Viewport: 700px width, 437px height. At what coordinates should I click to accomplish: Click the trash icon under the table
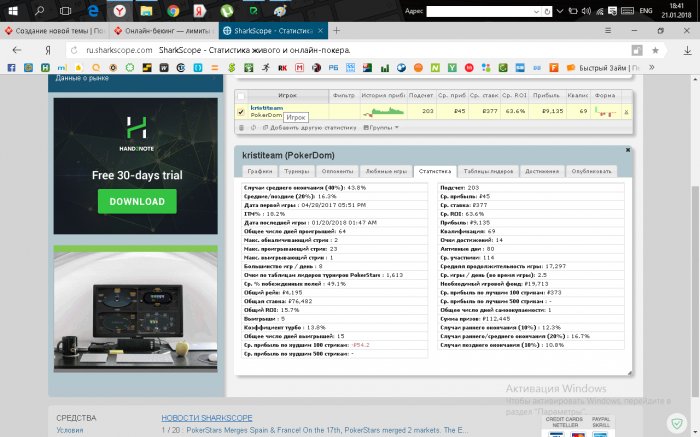[x=242, y=128]
